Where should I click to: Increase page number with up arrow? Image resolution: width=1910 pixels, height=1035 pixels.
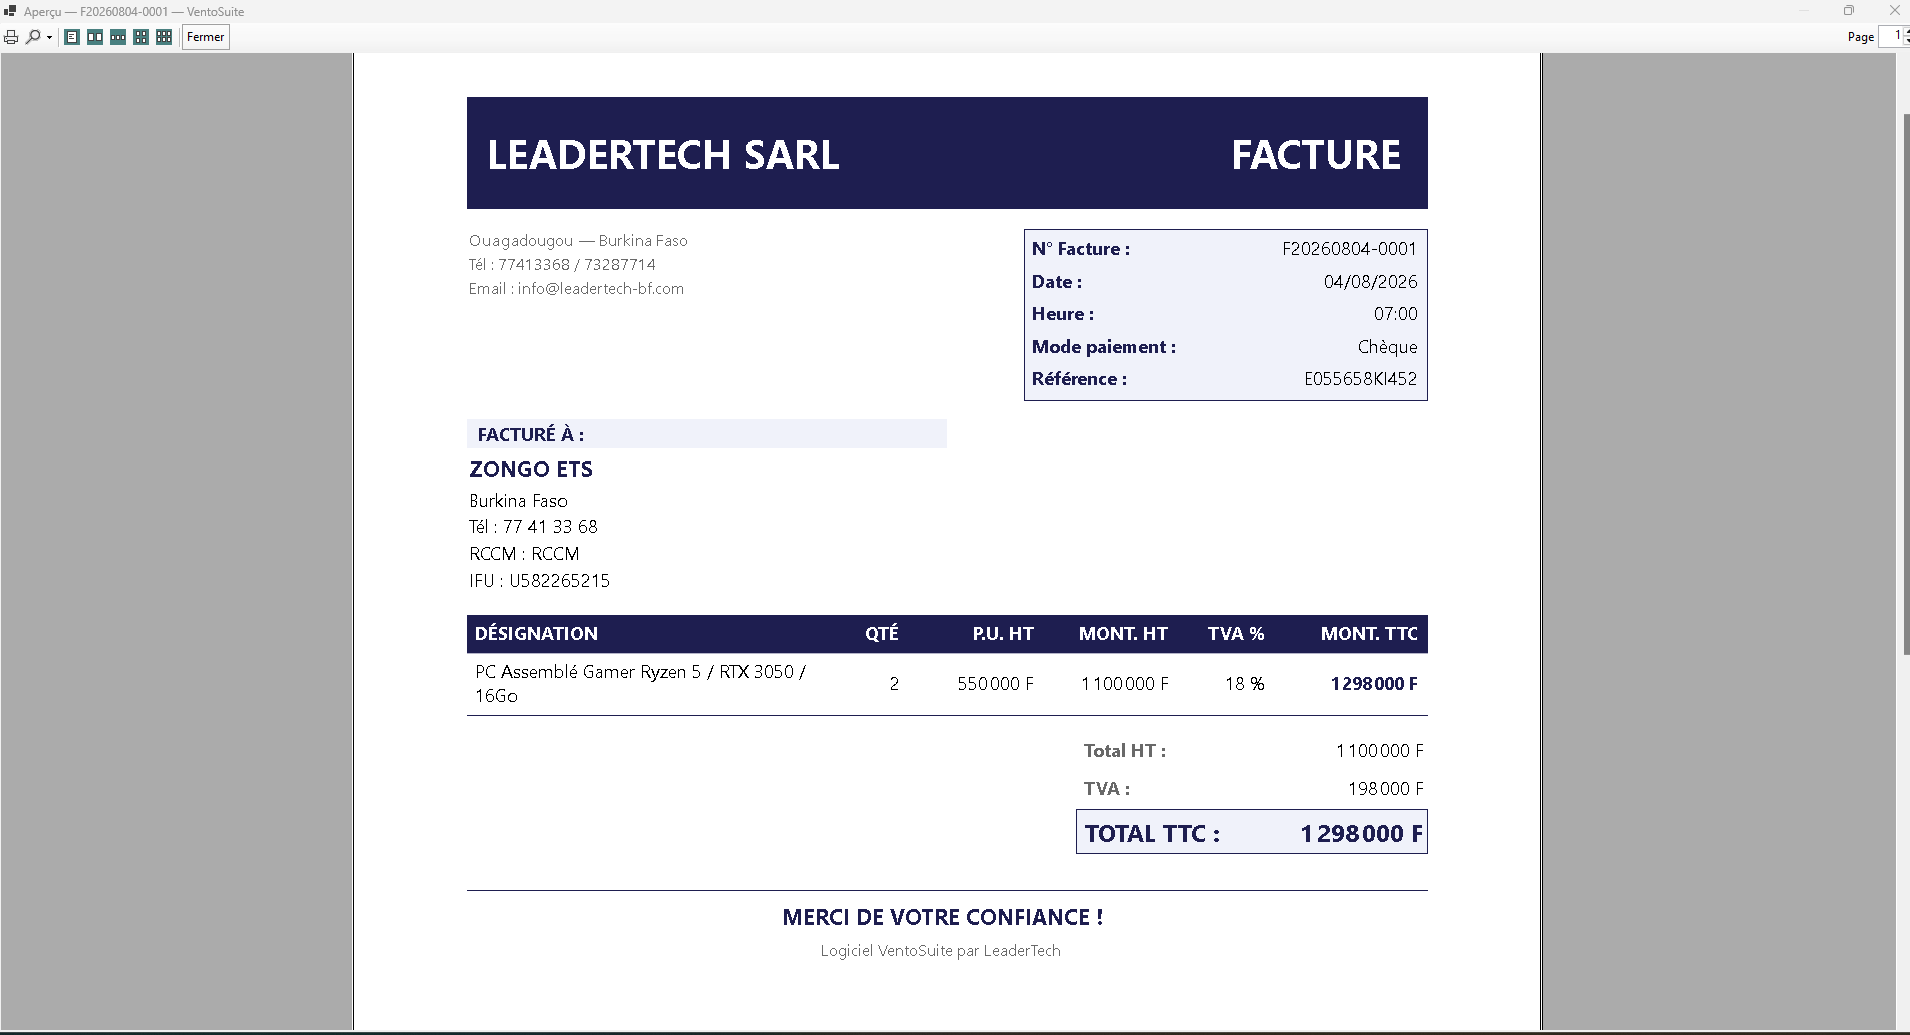pos(1907,31)
